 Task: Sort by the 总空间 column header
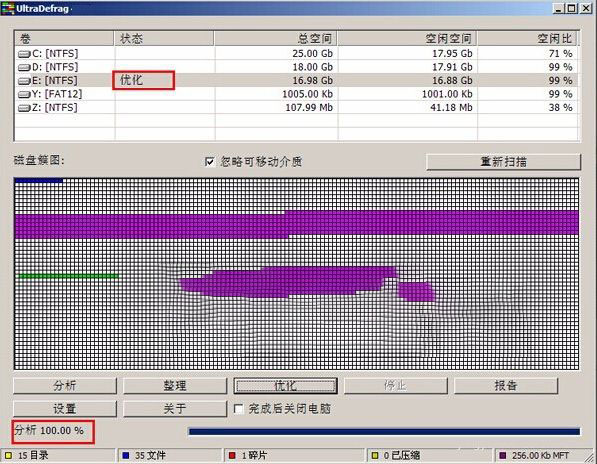coord(276,38)
